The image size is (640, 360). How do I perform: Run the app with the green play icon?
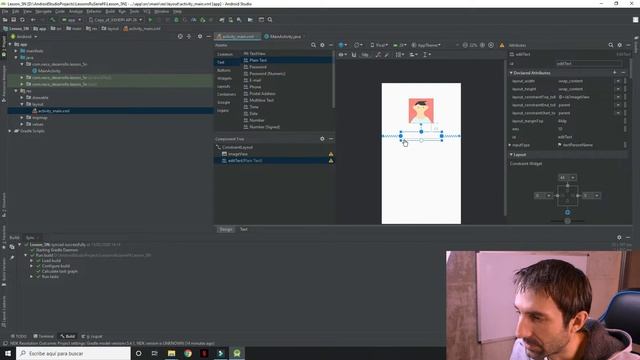tap(150, 20)
